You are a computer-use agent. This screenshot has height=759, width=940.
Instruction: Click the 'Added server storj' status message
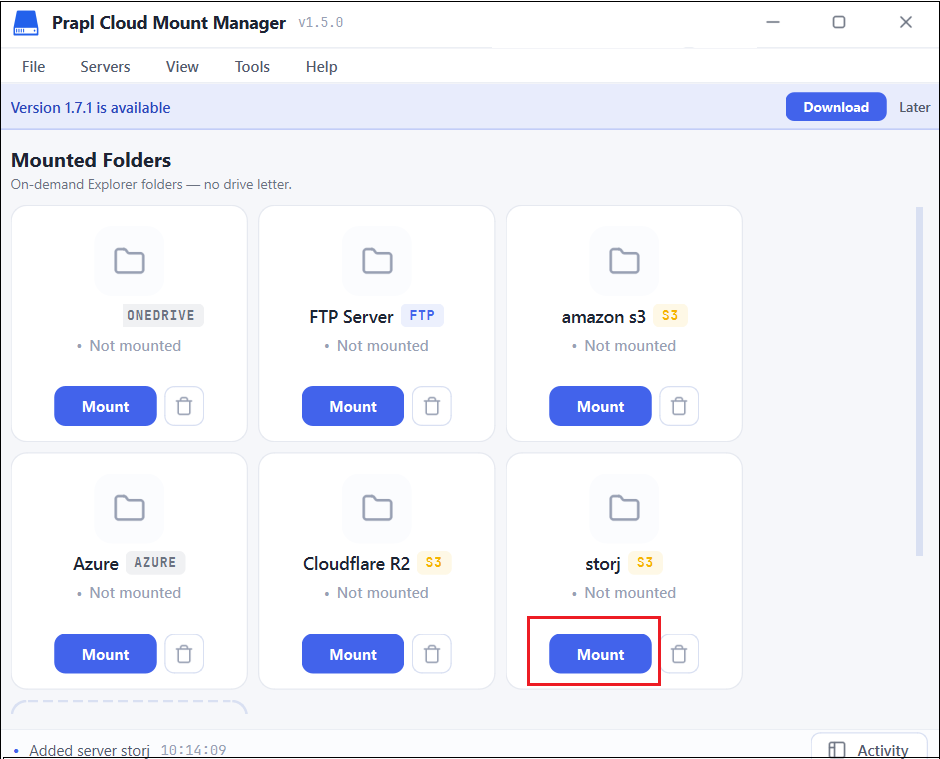tap(89, 750)
